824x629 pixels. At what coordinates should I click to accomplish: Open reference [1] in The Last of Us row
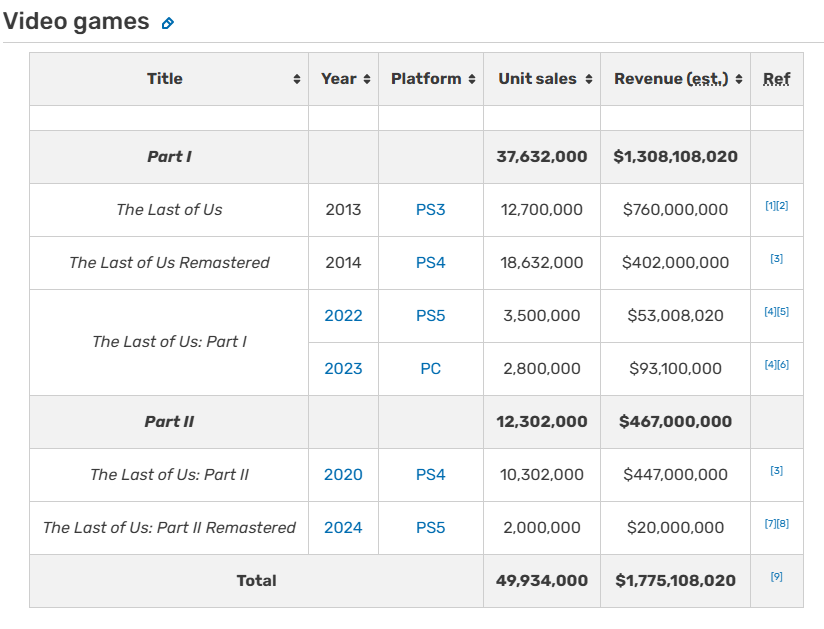[770, 205]
